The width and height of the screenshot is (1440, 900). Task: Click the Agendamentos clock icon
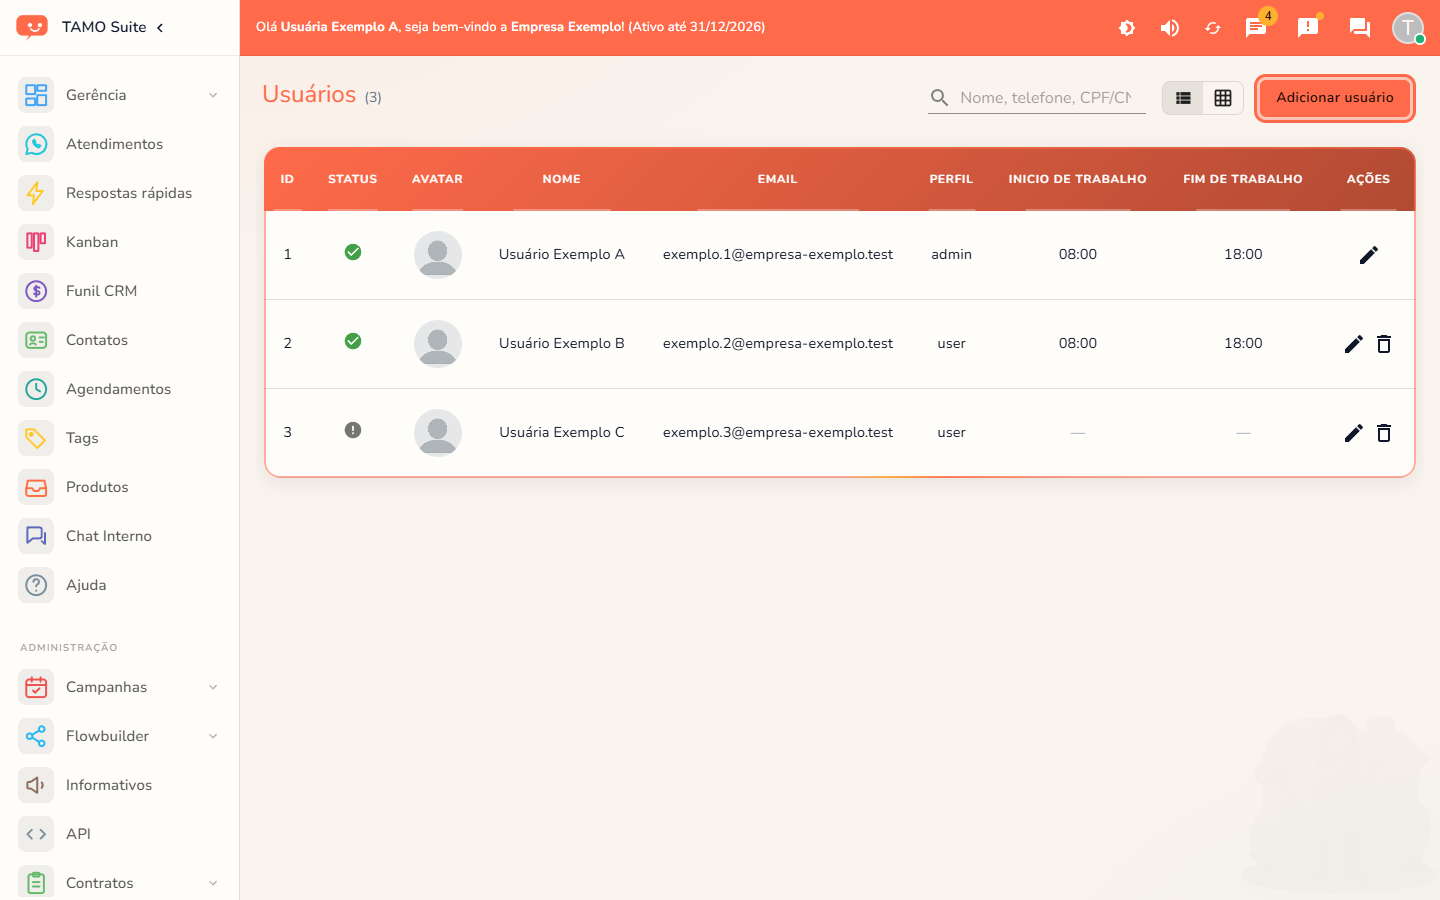(36, 389)
